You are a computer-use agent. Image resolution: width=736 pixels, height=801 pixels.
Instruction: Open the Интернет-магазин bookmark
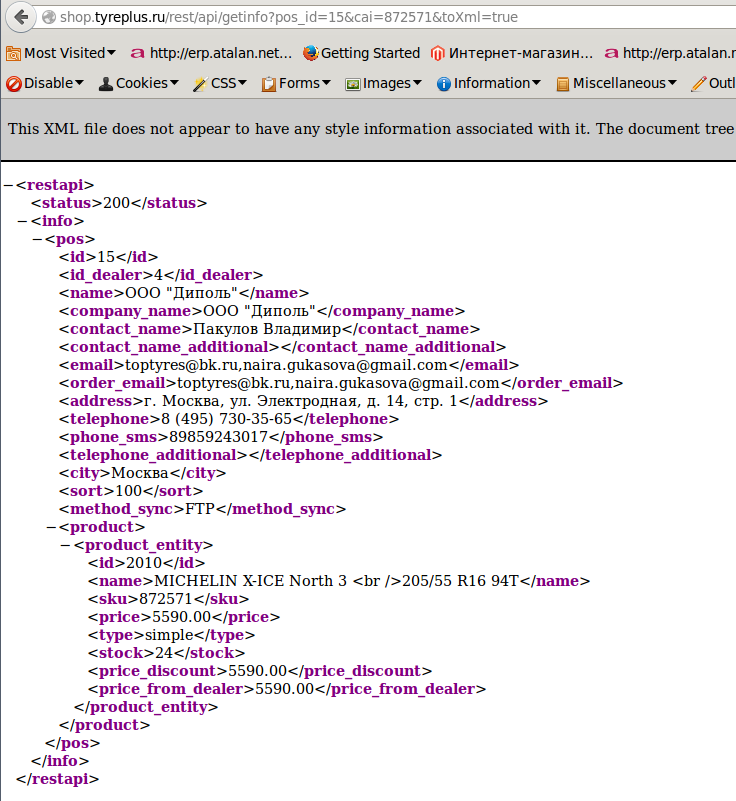coord(512,53)
